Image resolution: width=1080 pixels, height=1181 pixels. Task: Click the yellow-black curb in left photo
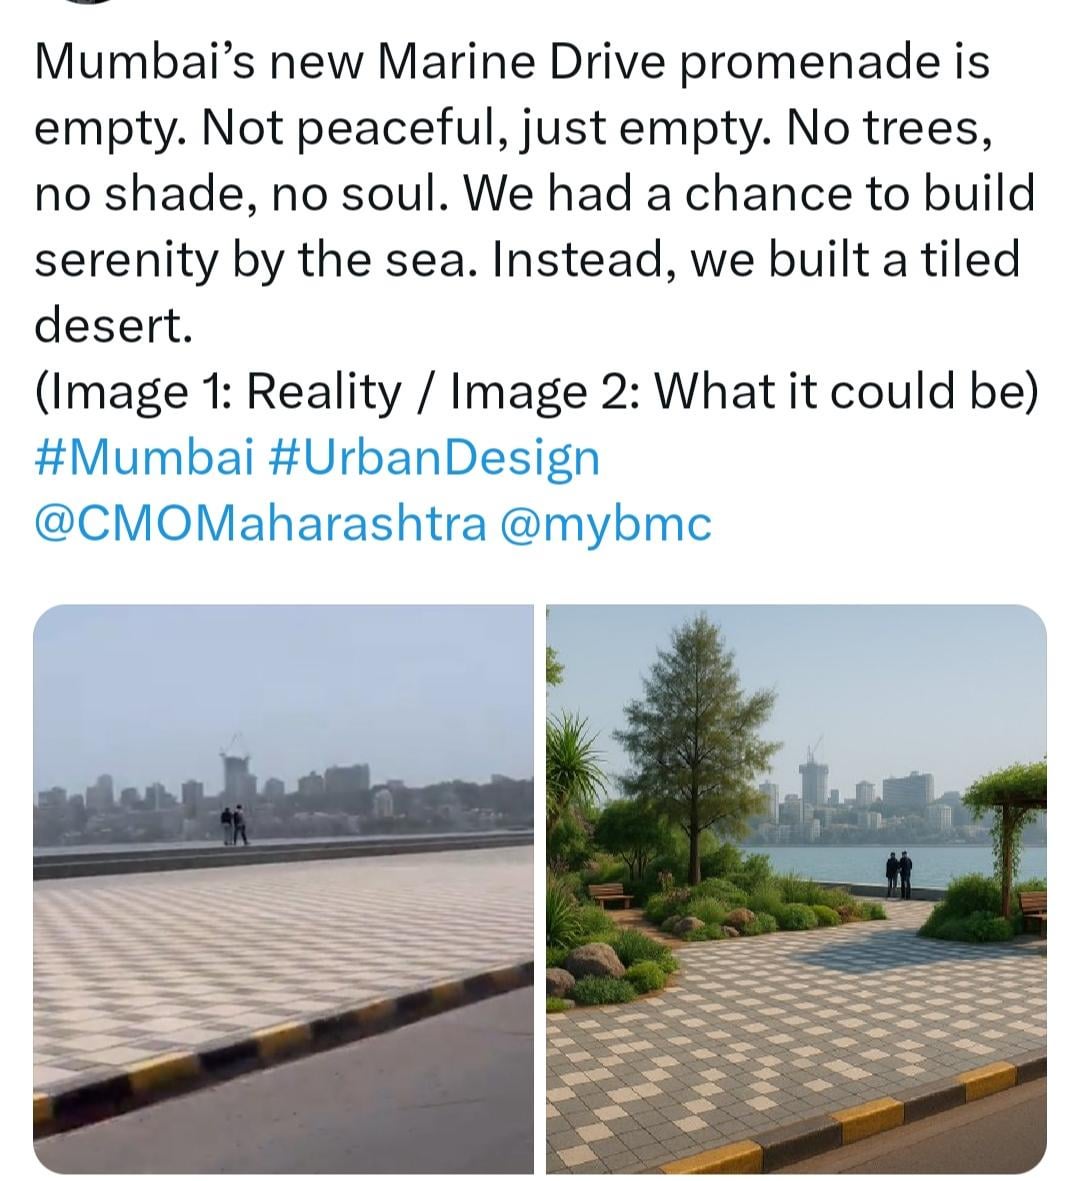coord(283,1047)
